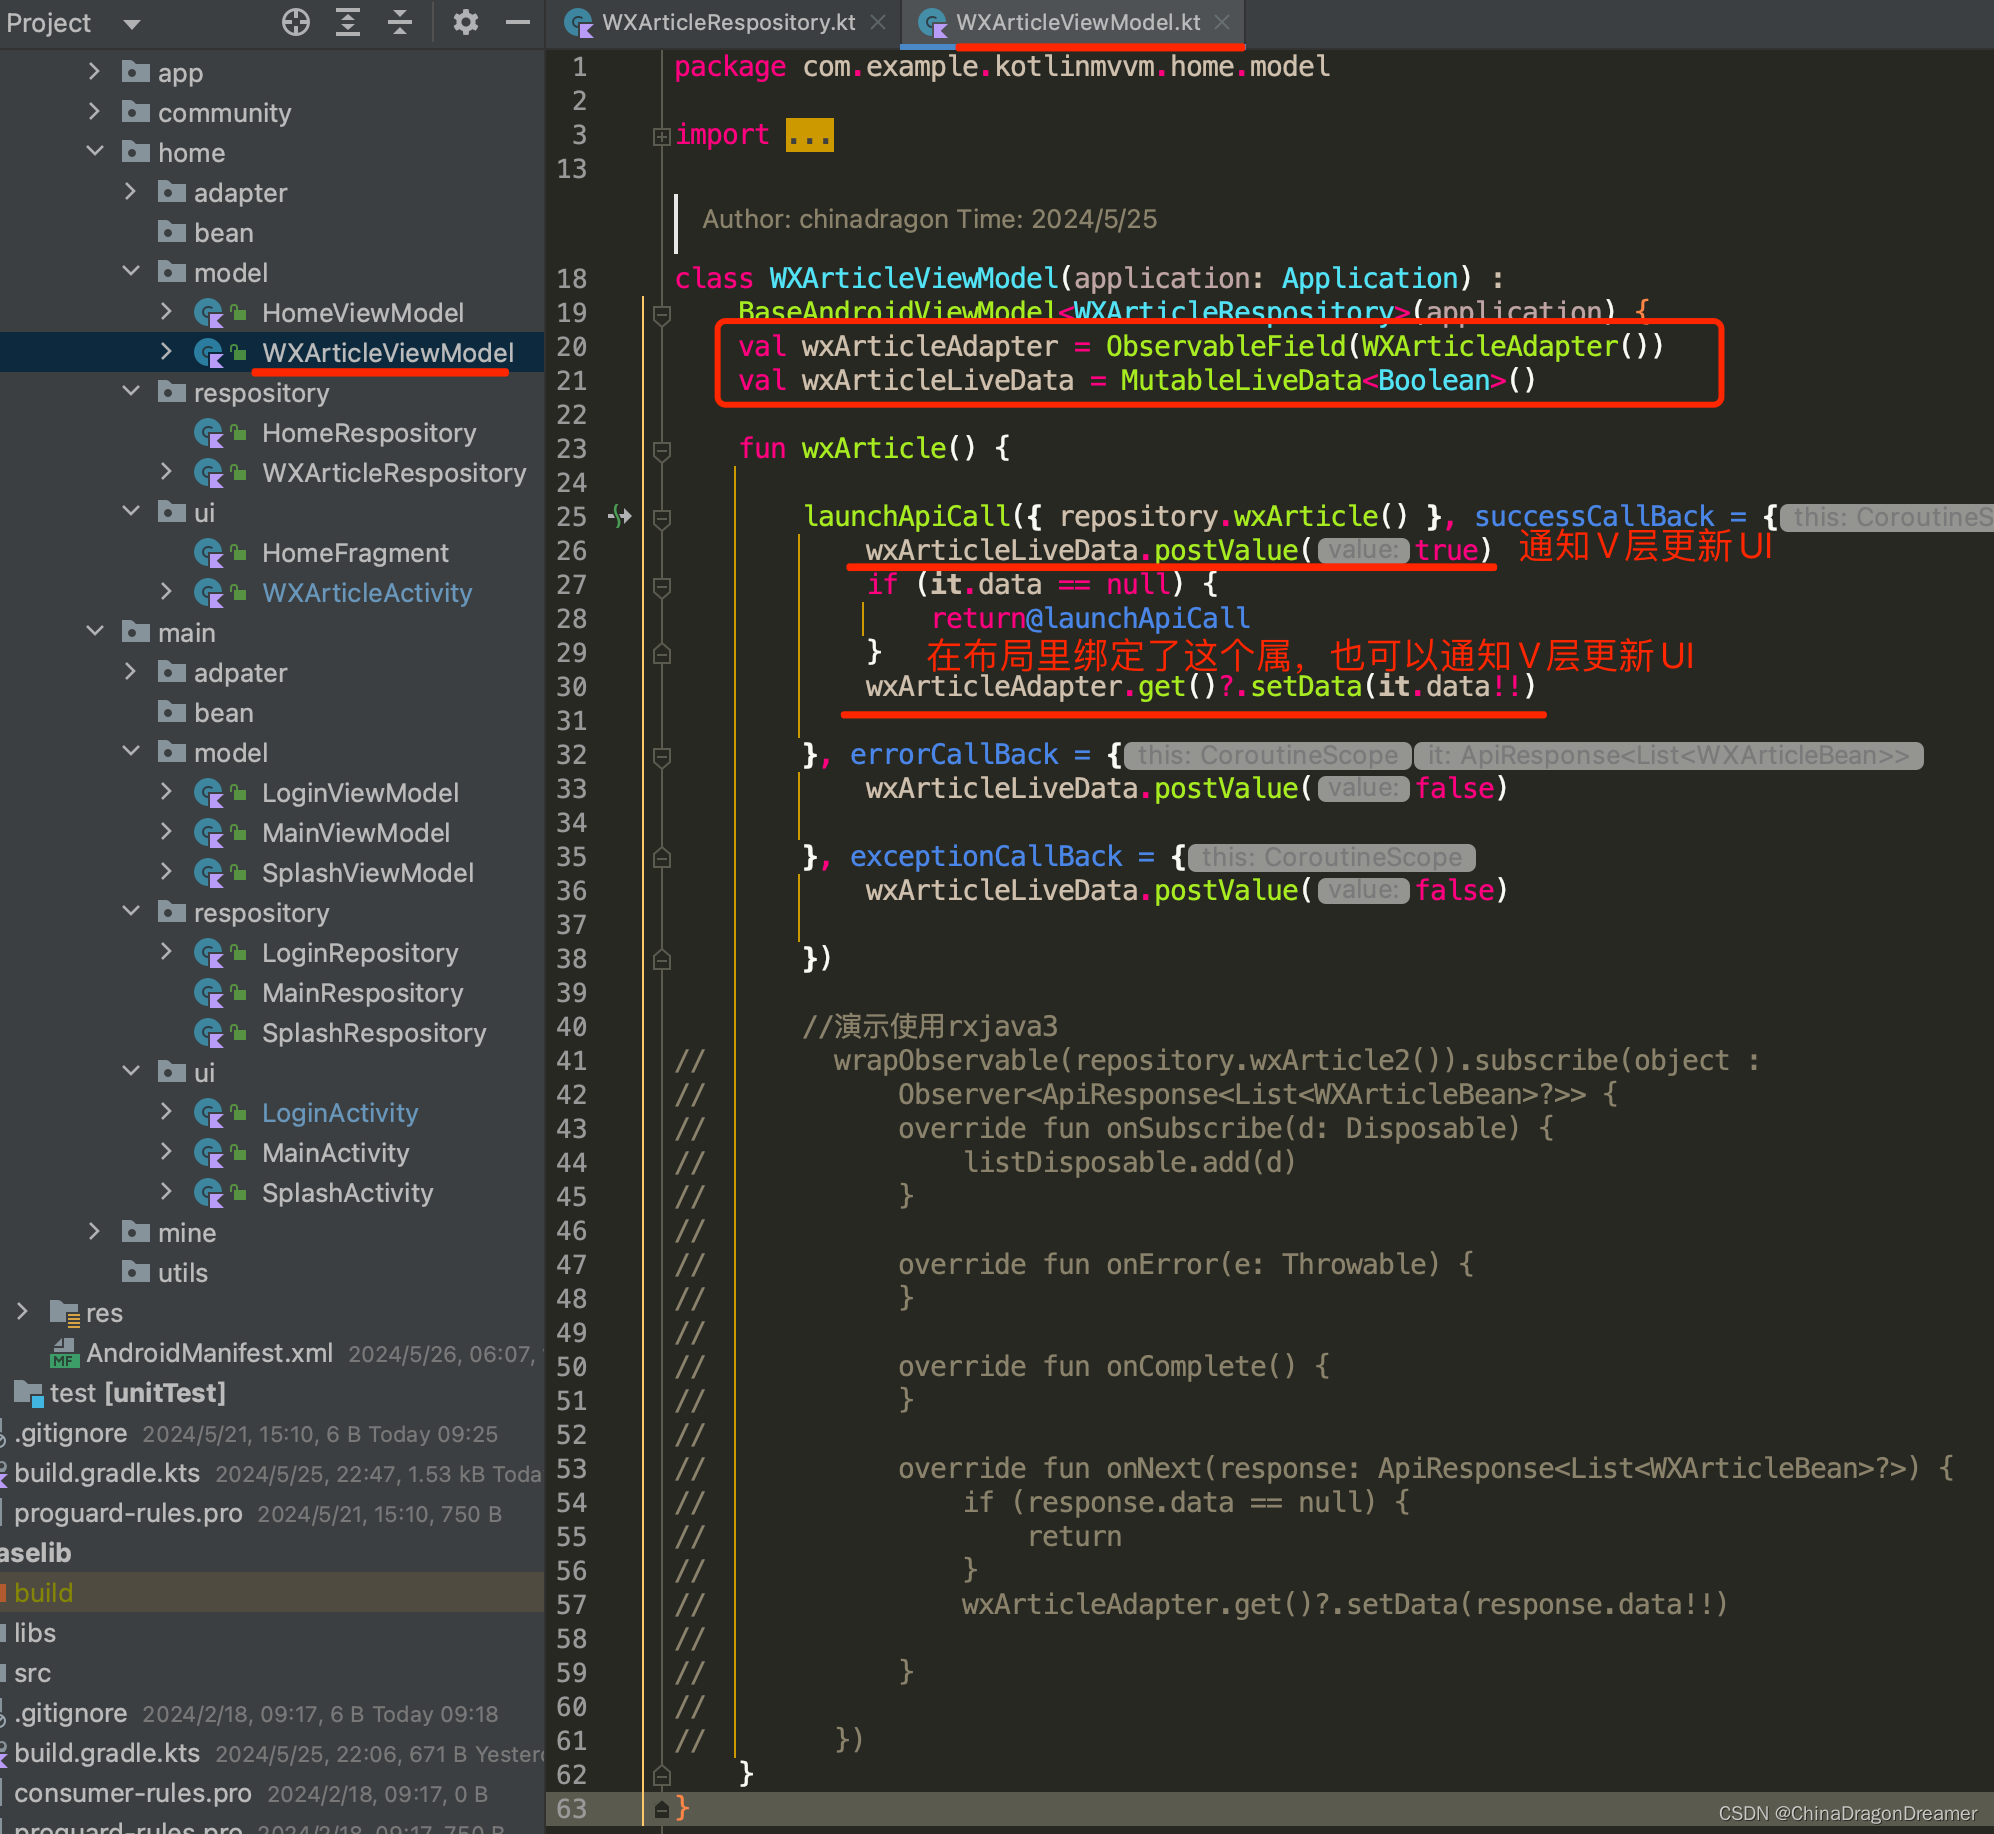Select SplashActivity in the Project tree

pyautogui.click(x=347, y=1192)
